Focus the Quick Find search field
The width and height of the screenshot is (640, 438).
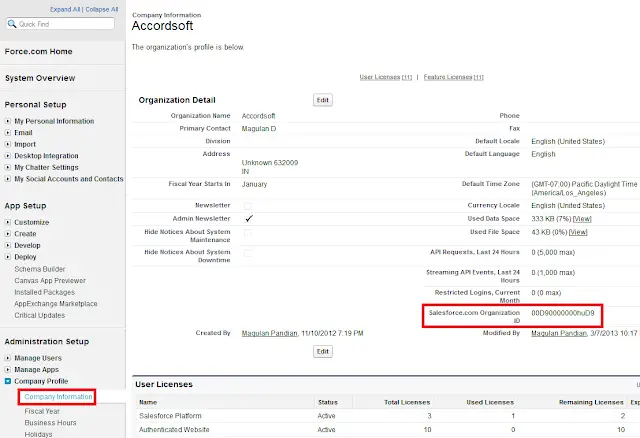60,24
